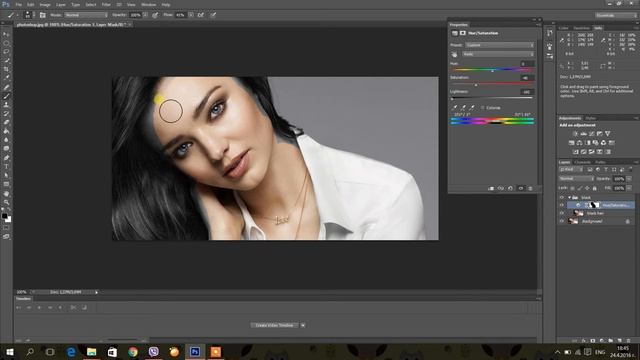
Task: Click the first eyedropper in Properties panel
Action: point(455,108)
